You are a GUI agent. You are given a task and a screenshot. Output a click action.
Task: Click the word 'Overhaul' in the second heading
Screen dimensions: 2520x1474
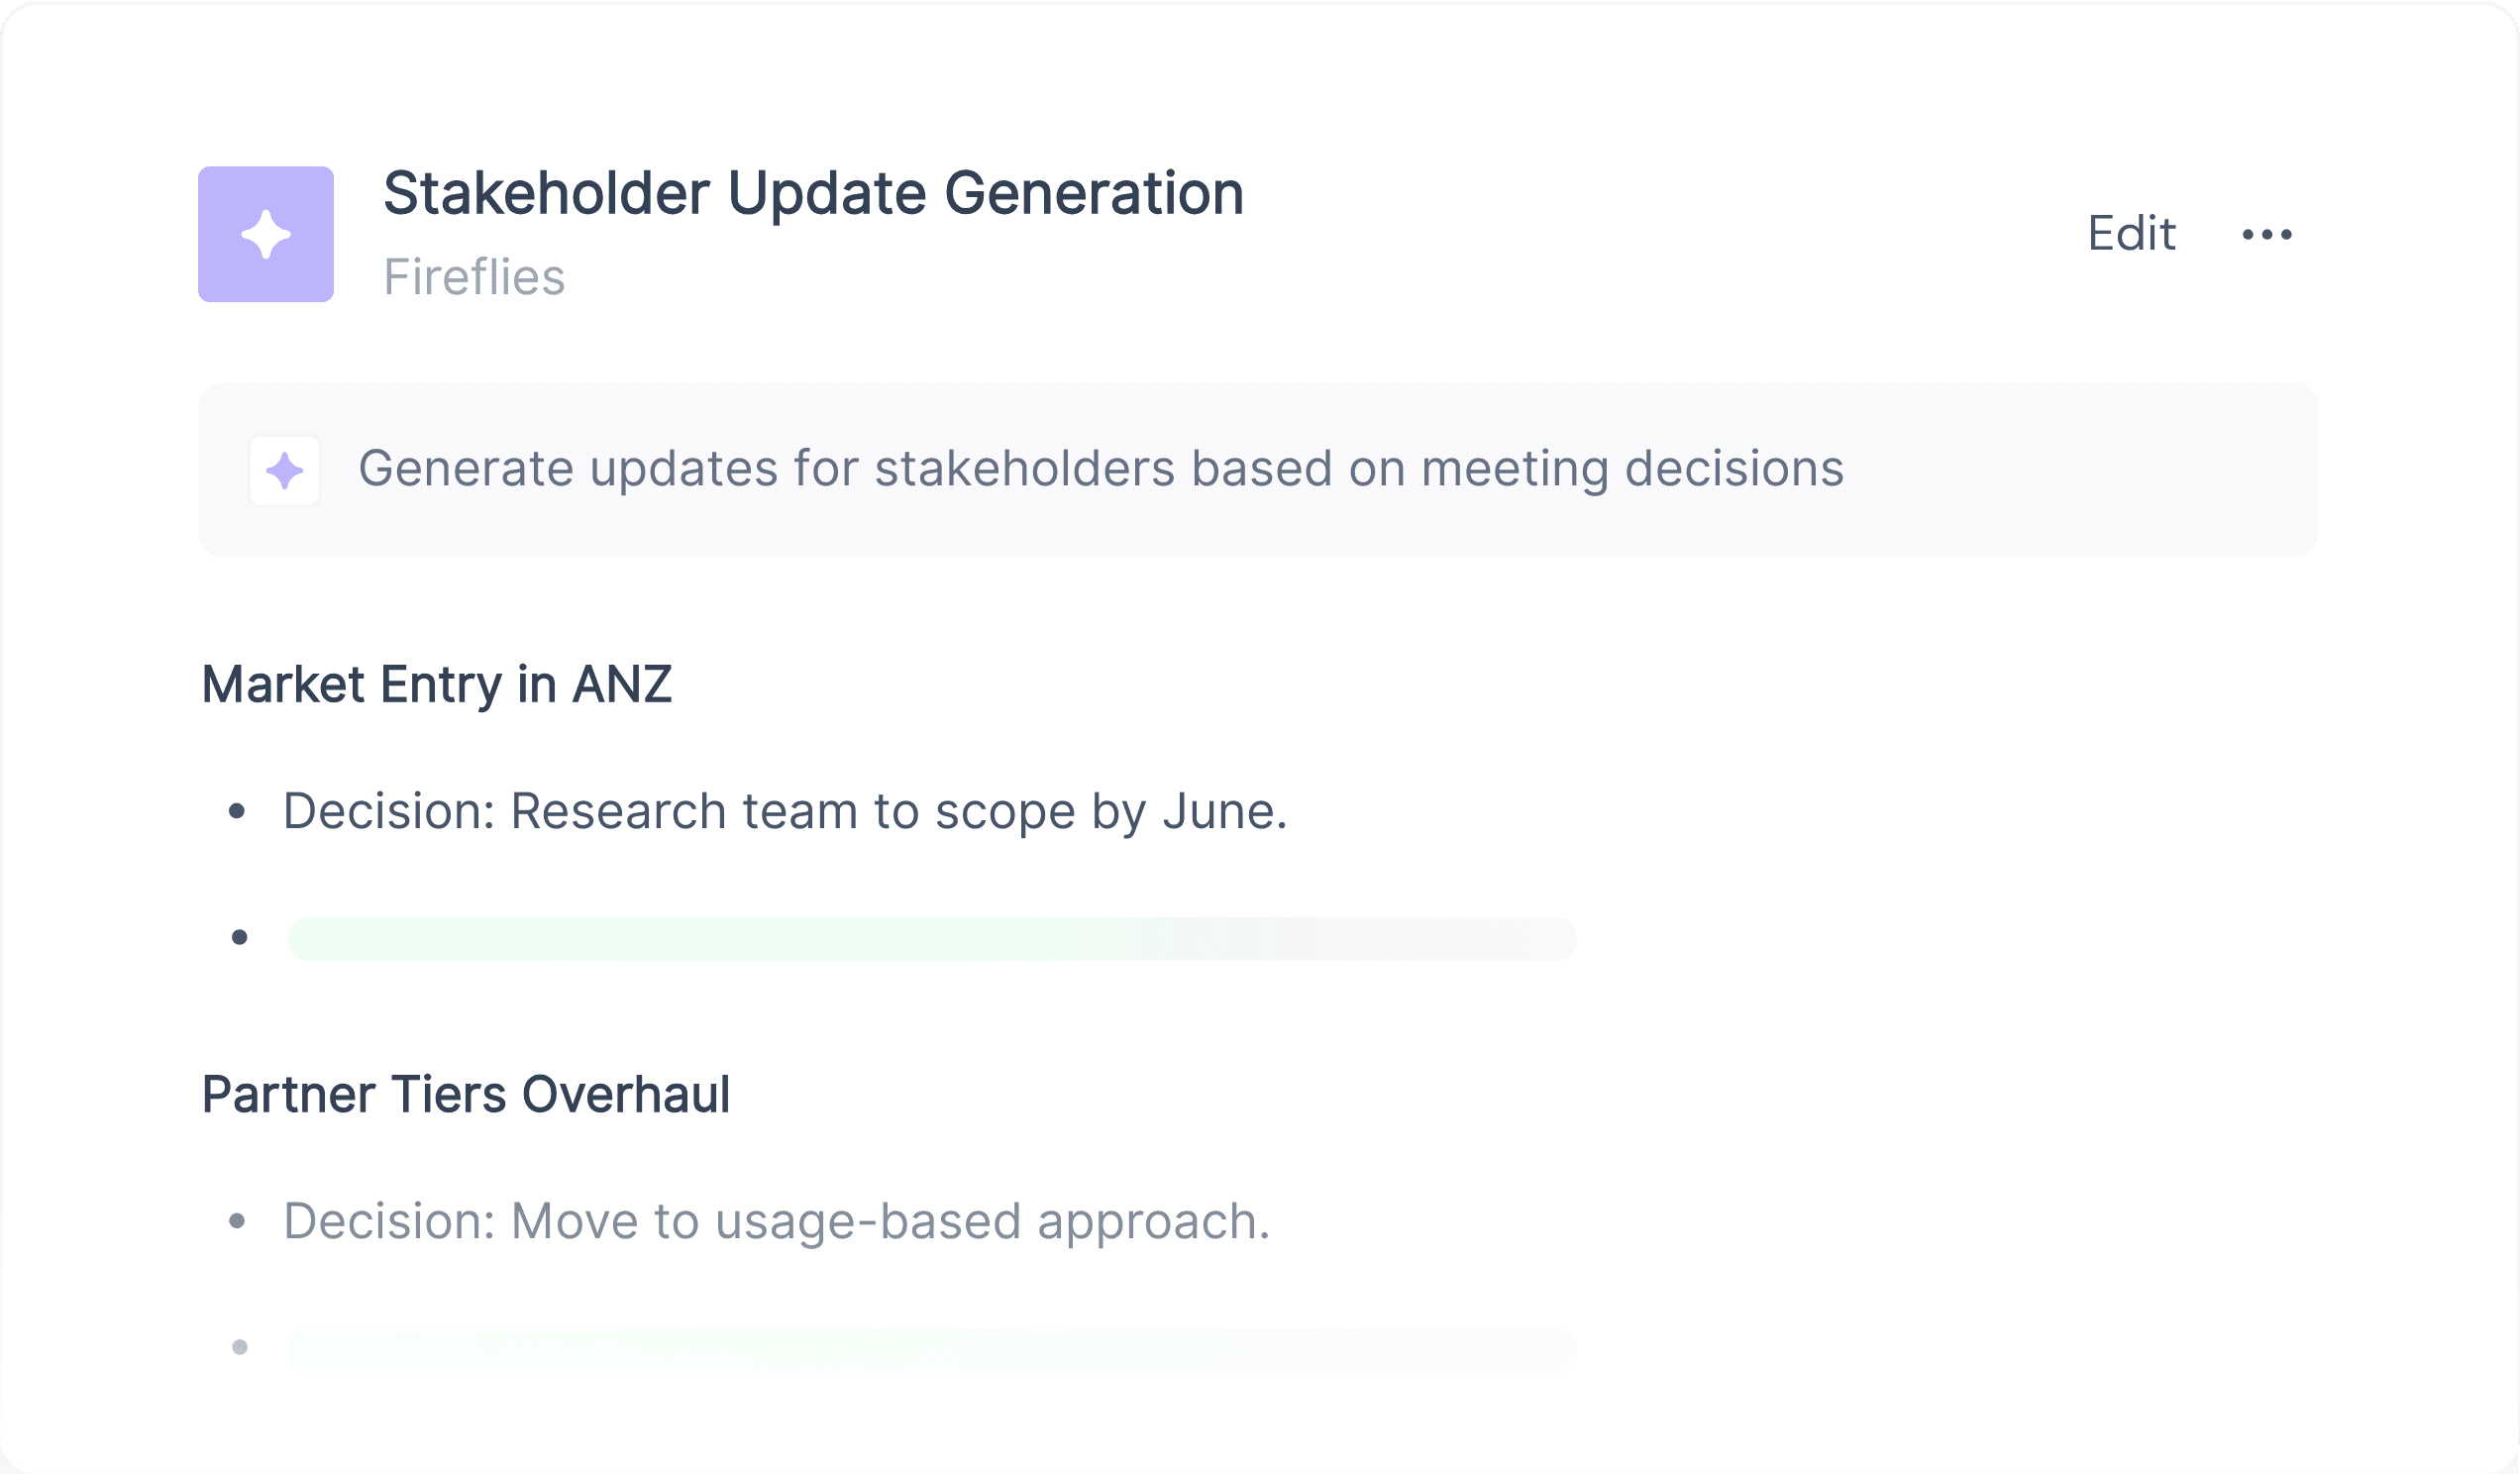(626, 1095)
